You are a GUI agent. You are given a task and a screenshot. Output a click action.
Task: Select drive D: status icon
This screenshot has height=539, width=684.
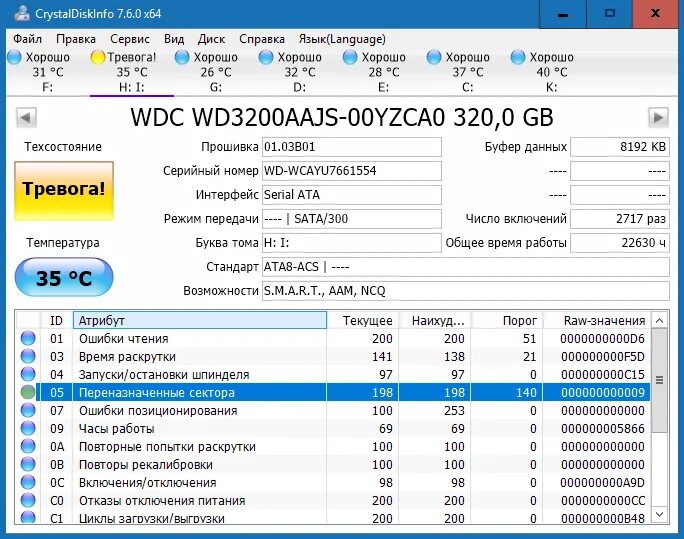[x=266, y=57]
